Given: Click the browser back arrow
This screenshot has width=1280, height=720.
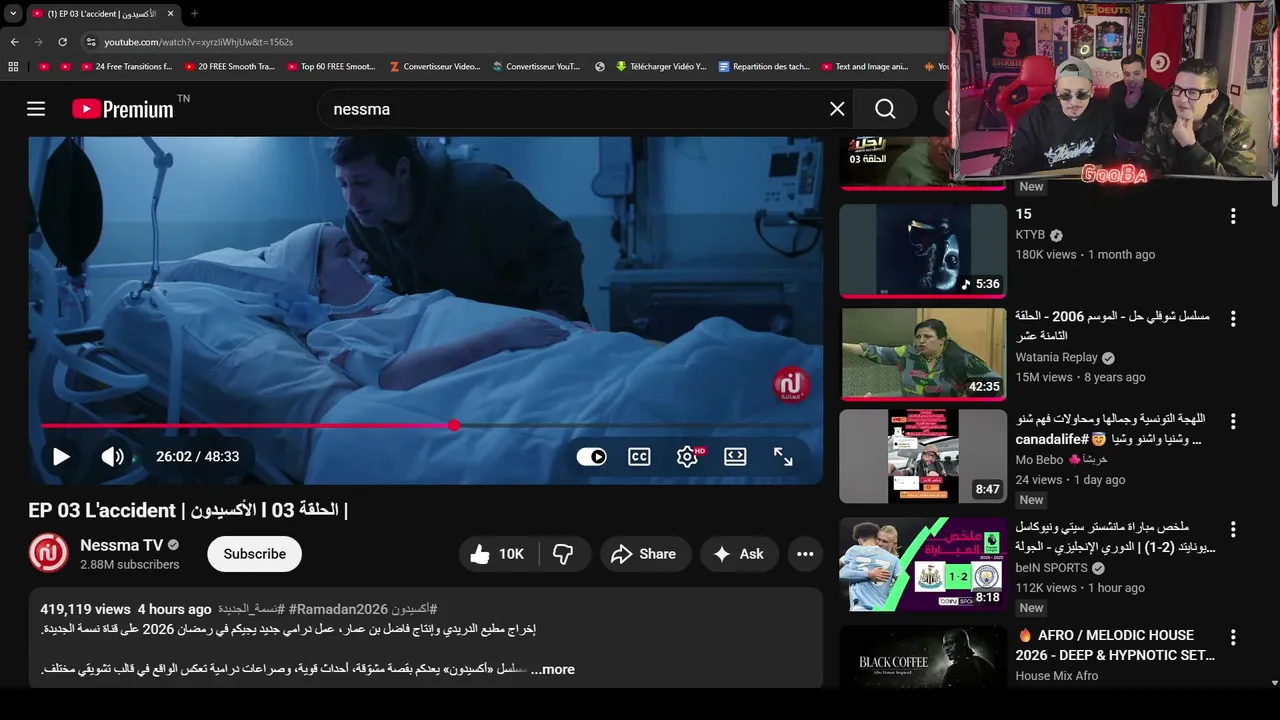Looking at the screenshot, I should (x=14, y=42).
